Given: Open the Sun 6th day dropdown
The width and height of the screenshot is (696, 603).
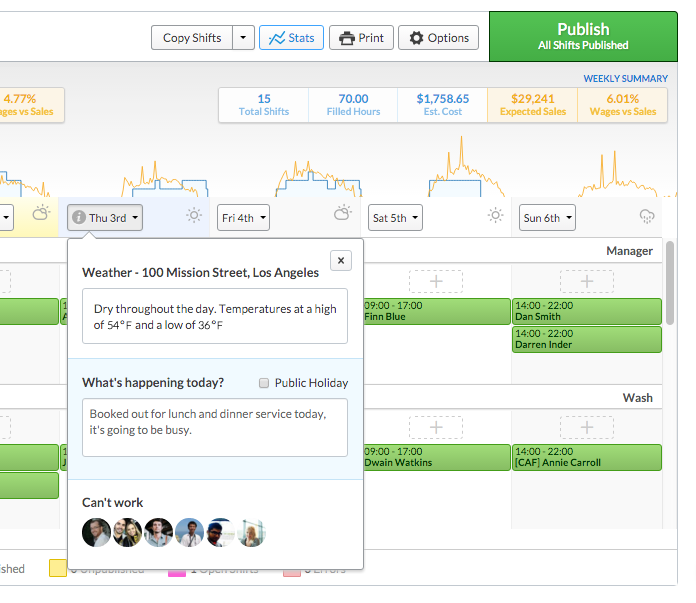Looking at the screenshot, I should pyautogui.click(x=548, y=217).
